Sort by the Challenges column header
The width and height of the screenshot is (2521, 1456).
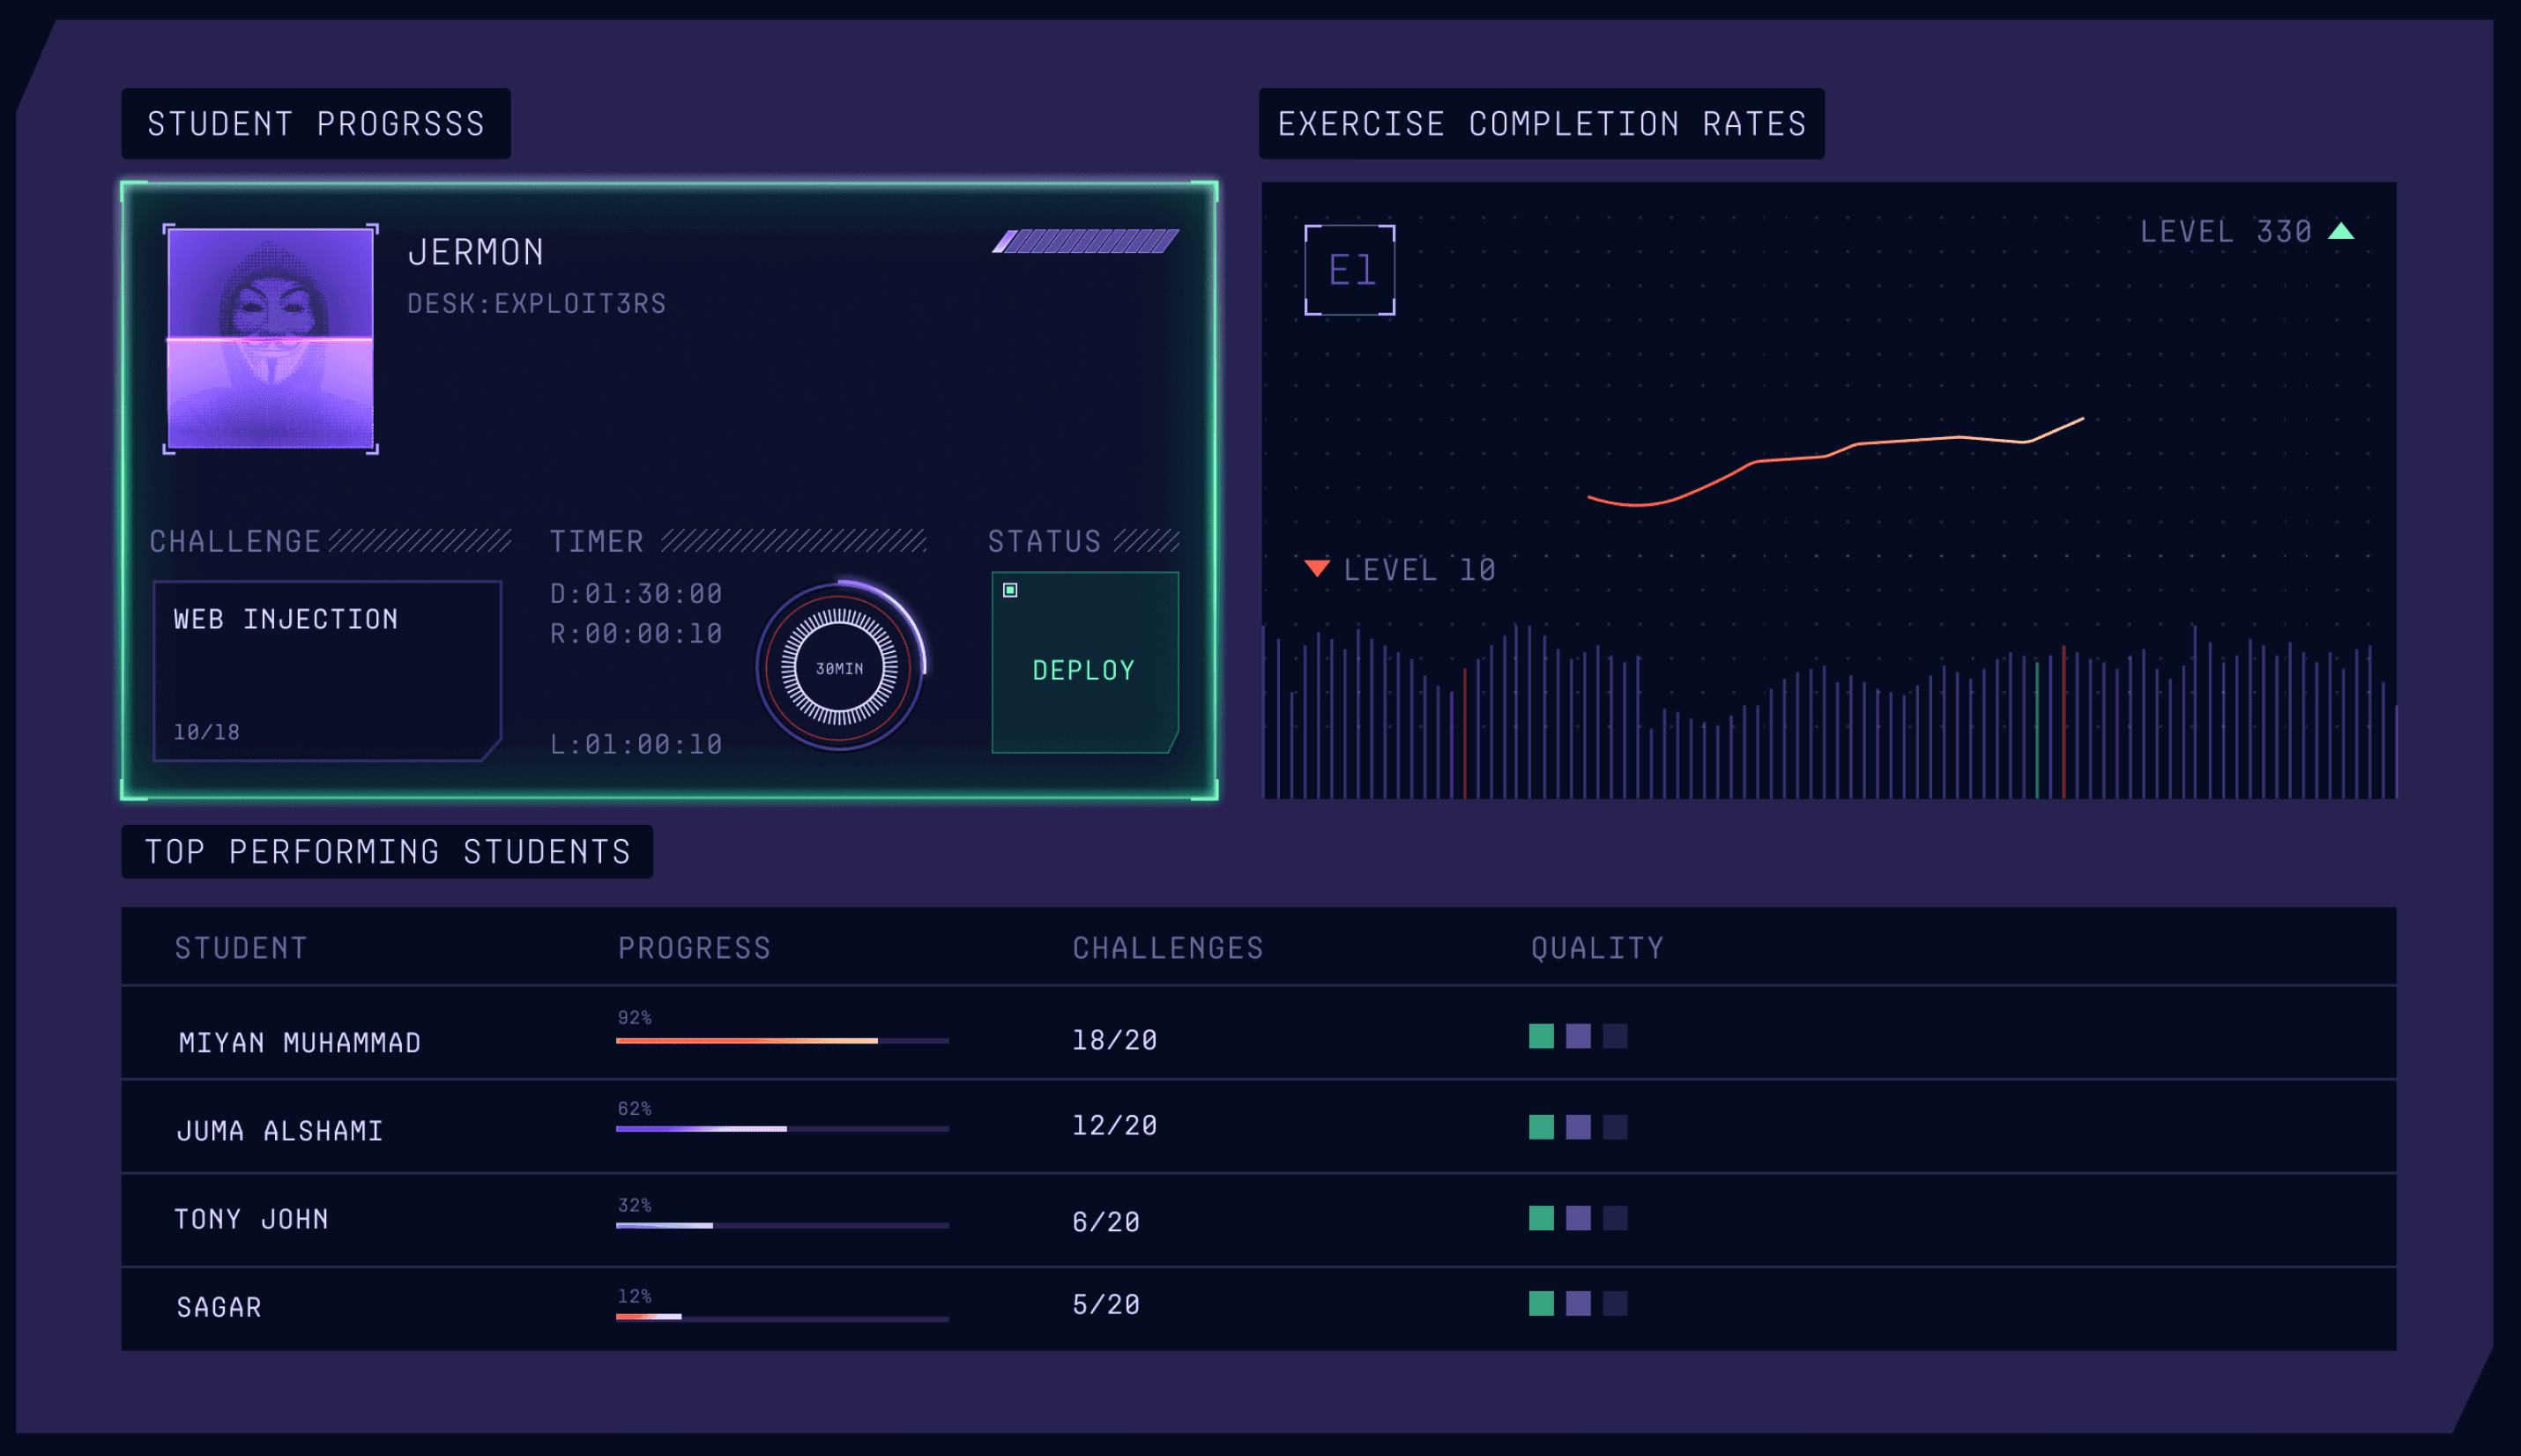pyautogui.click(x=1167, y=948)
